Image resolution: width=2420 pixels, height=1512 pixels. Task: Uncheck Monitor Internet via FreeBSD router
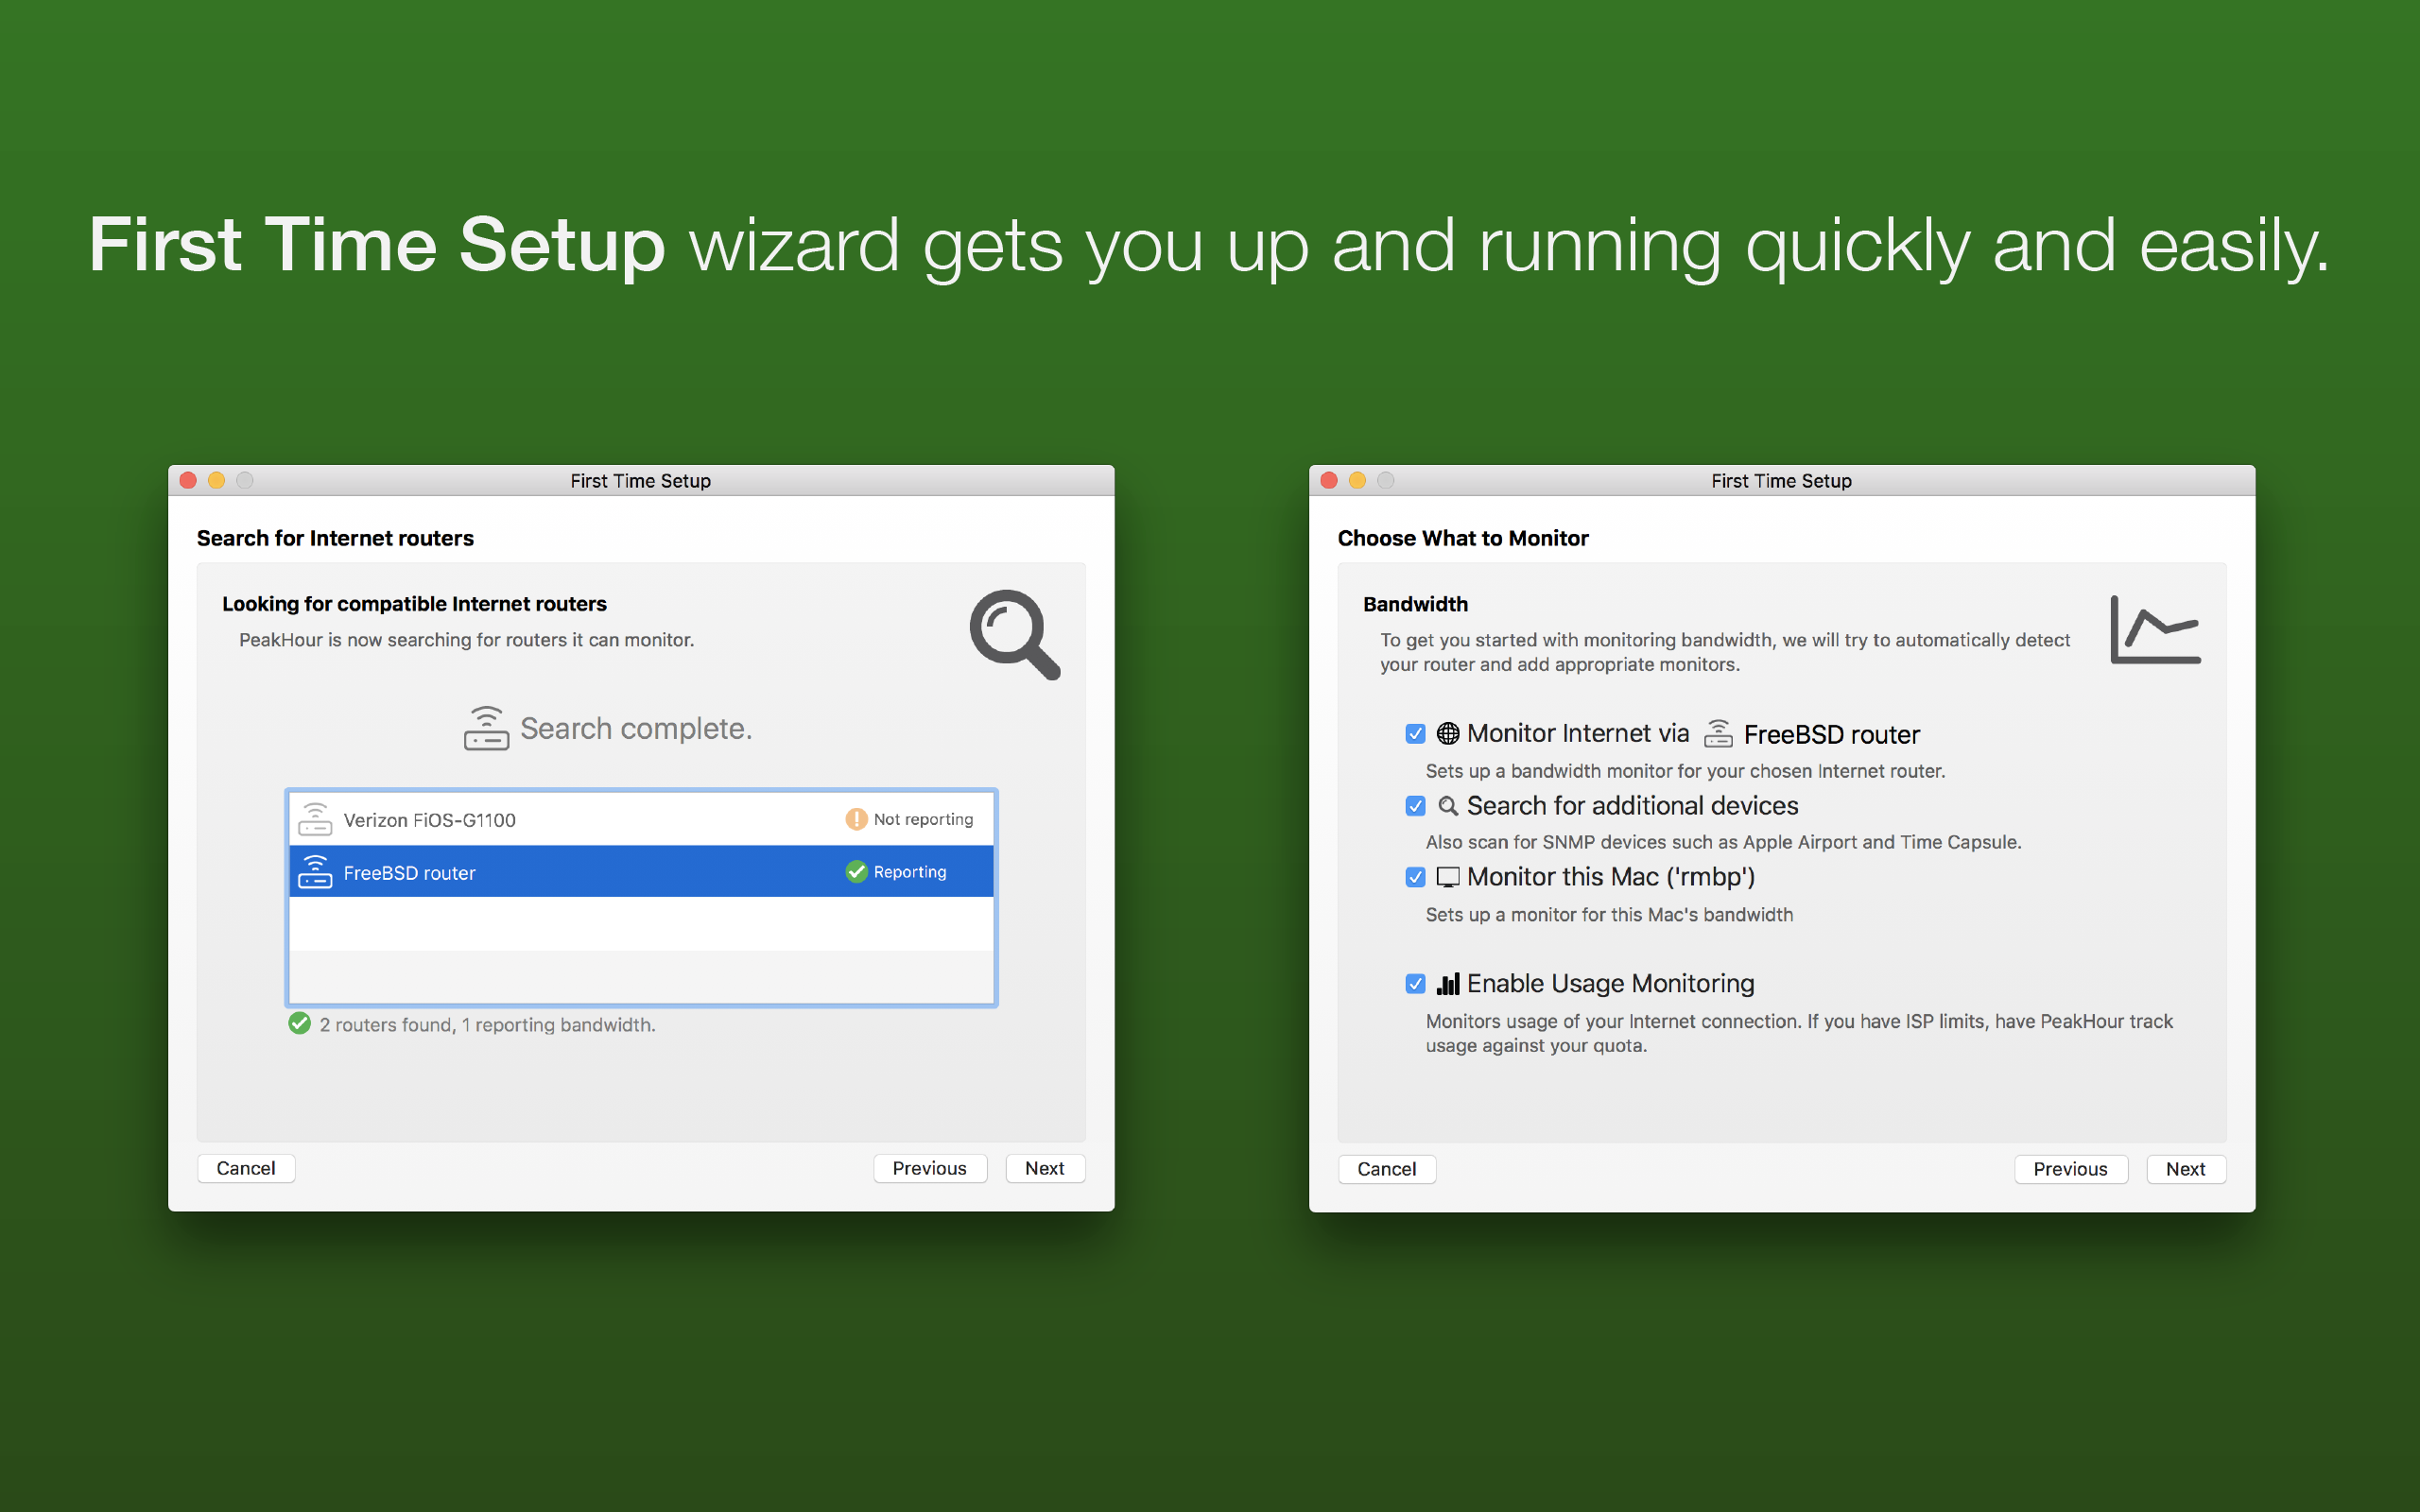[1415, 734]
